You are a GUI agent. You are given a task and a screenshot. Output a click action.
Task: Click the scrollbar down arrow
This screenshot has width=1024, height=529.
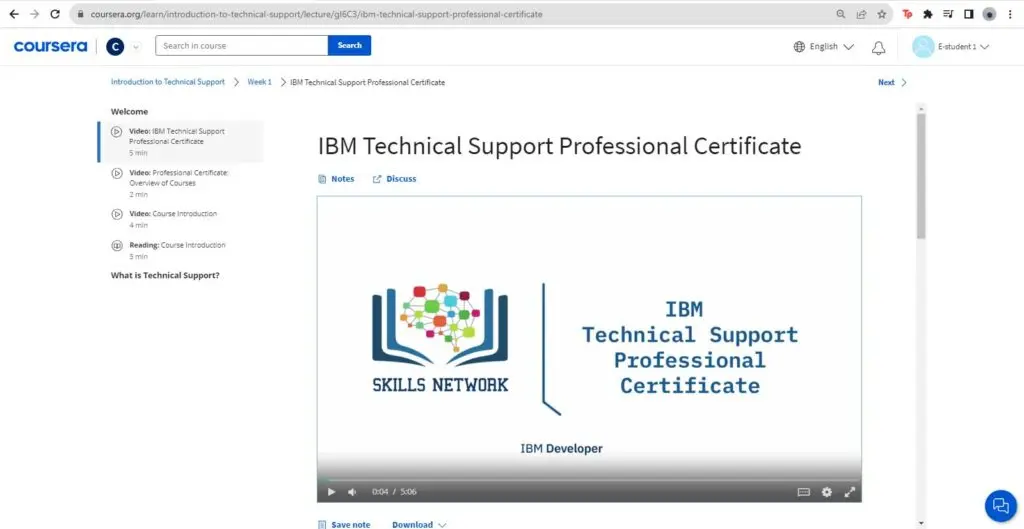click(x=921, y=522)
